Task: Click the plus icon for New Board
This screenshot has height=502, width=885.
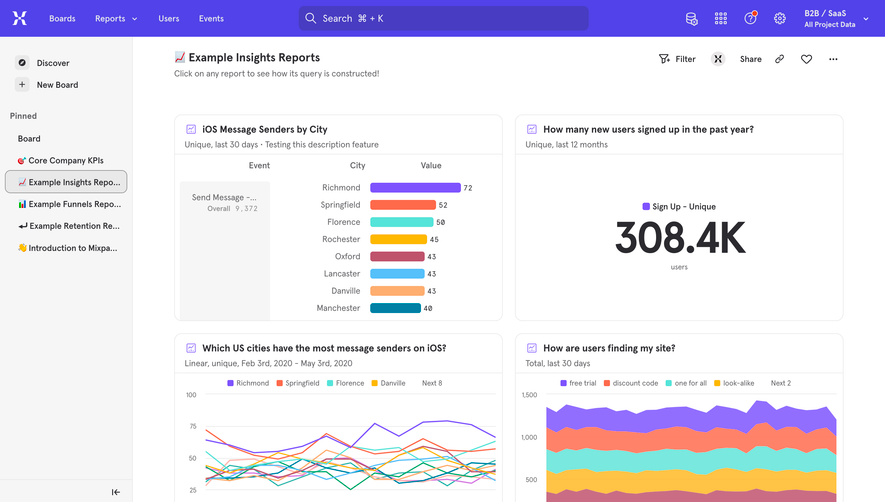Action: click(x=22, y=85)
